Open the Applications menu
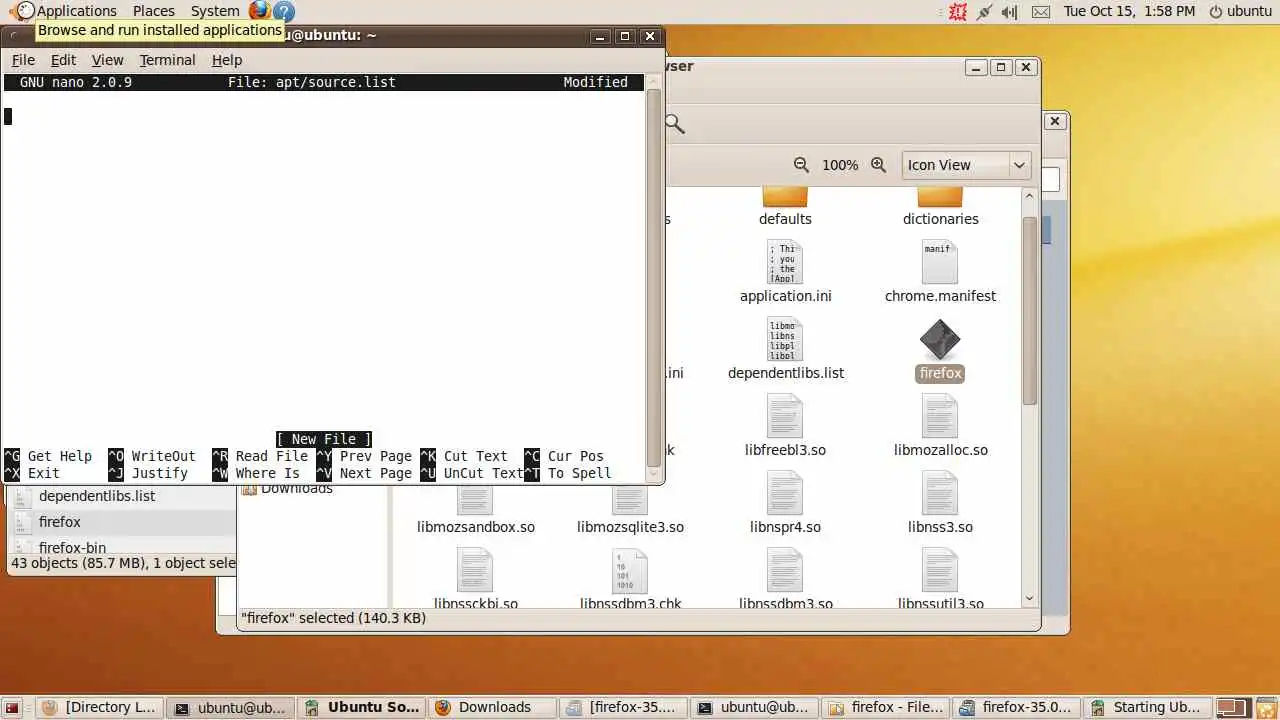1280x720 pixels. click(66, 11)
